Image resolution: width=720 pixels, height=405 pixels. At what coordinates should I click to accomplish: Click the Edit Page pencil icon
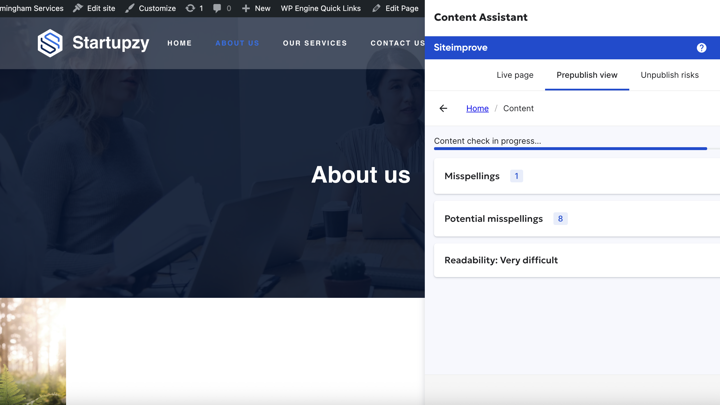click(x=377, y=8)
